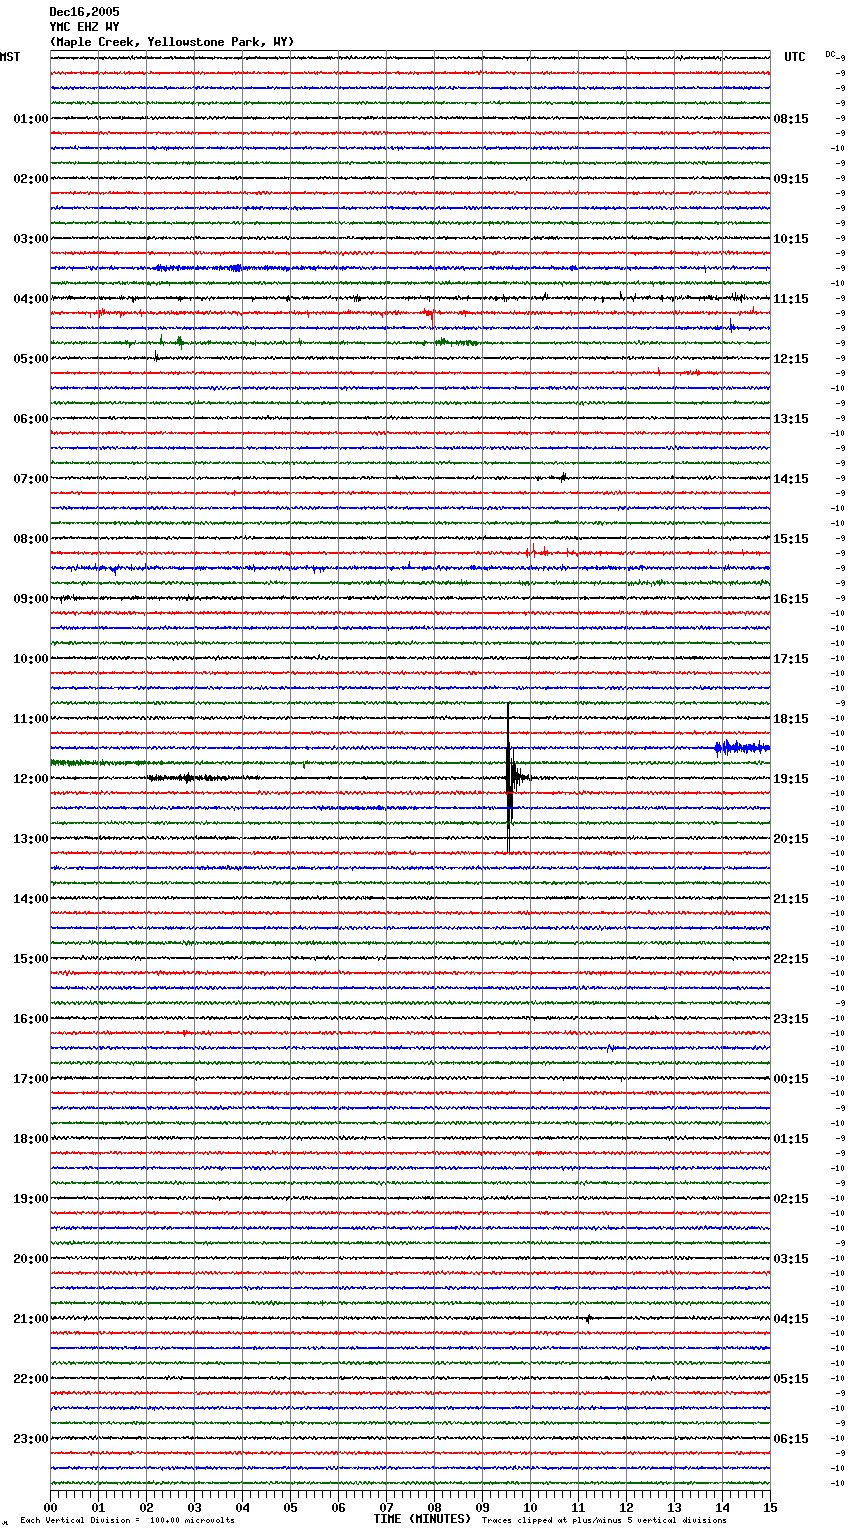Select the 13:00 MST hour label
The width and height of the screenshot is (850, 1534).
pyautogui.click(x=31, y=839)
